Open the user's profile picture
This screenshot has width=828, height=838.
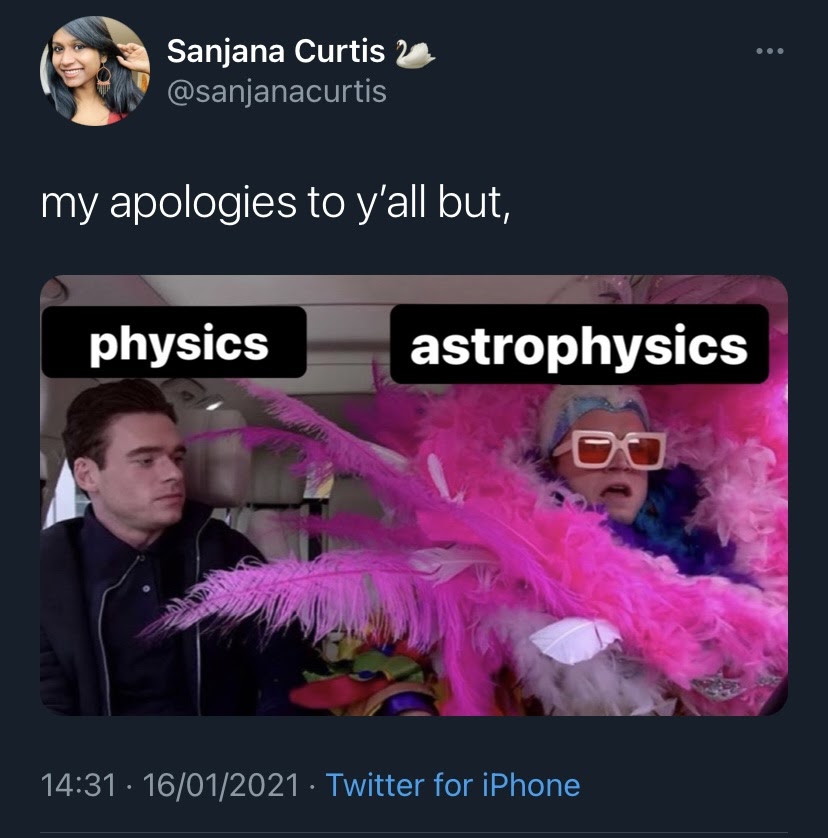(x=95, y=71)
